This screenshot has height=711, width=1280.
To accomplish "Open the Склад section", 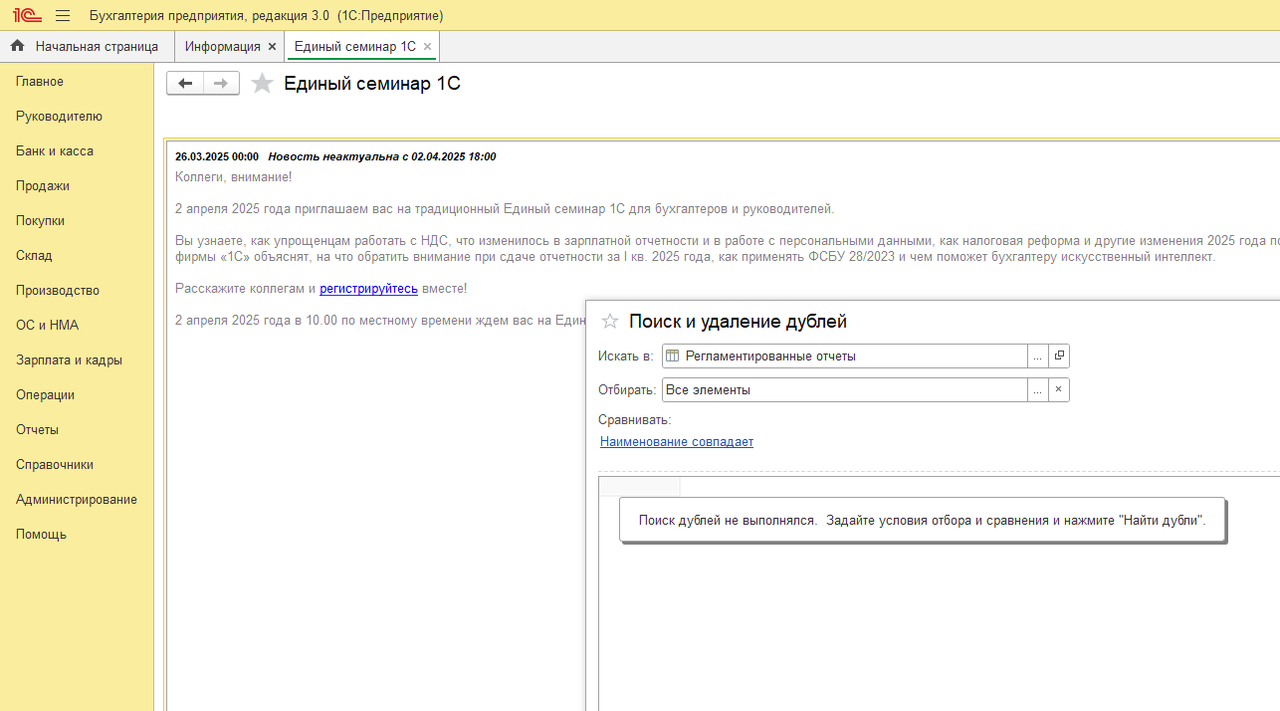I will [34, 256].
